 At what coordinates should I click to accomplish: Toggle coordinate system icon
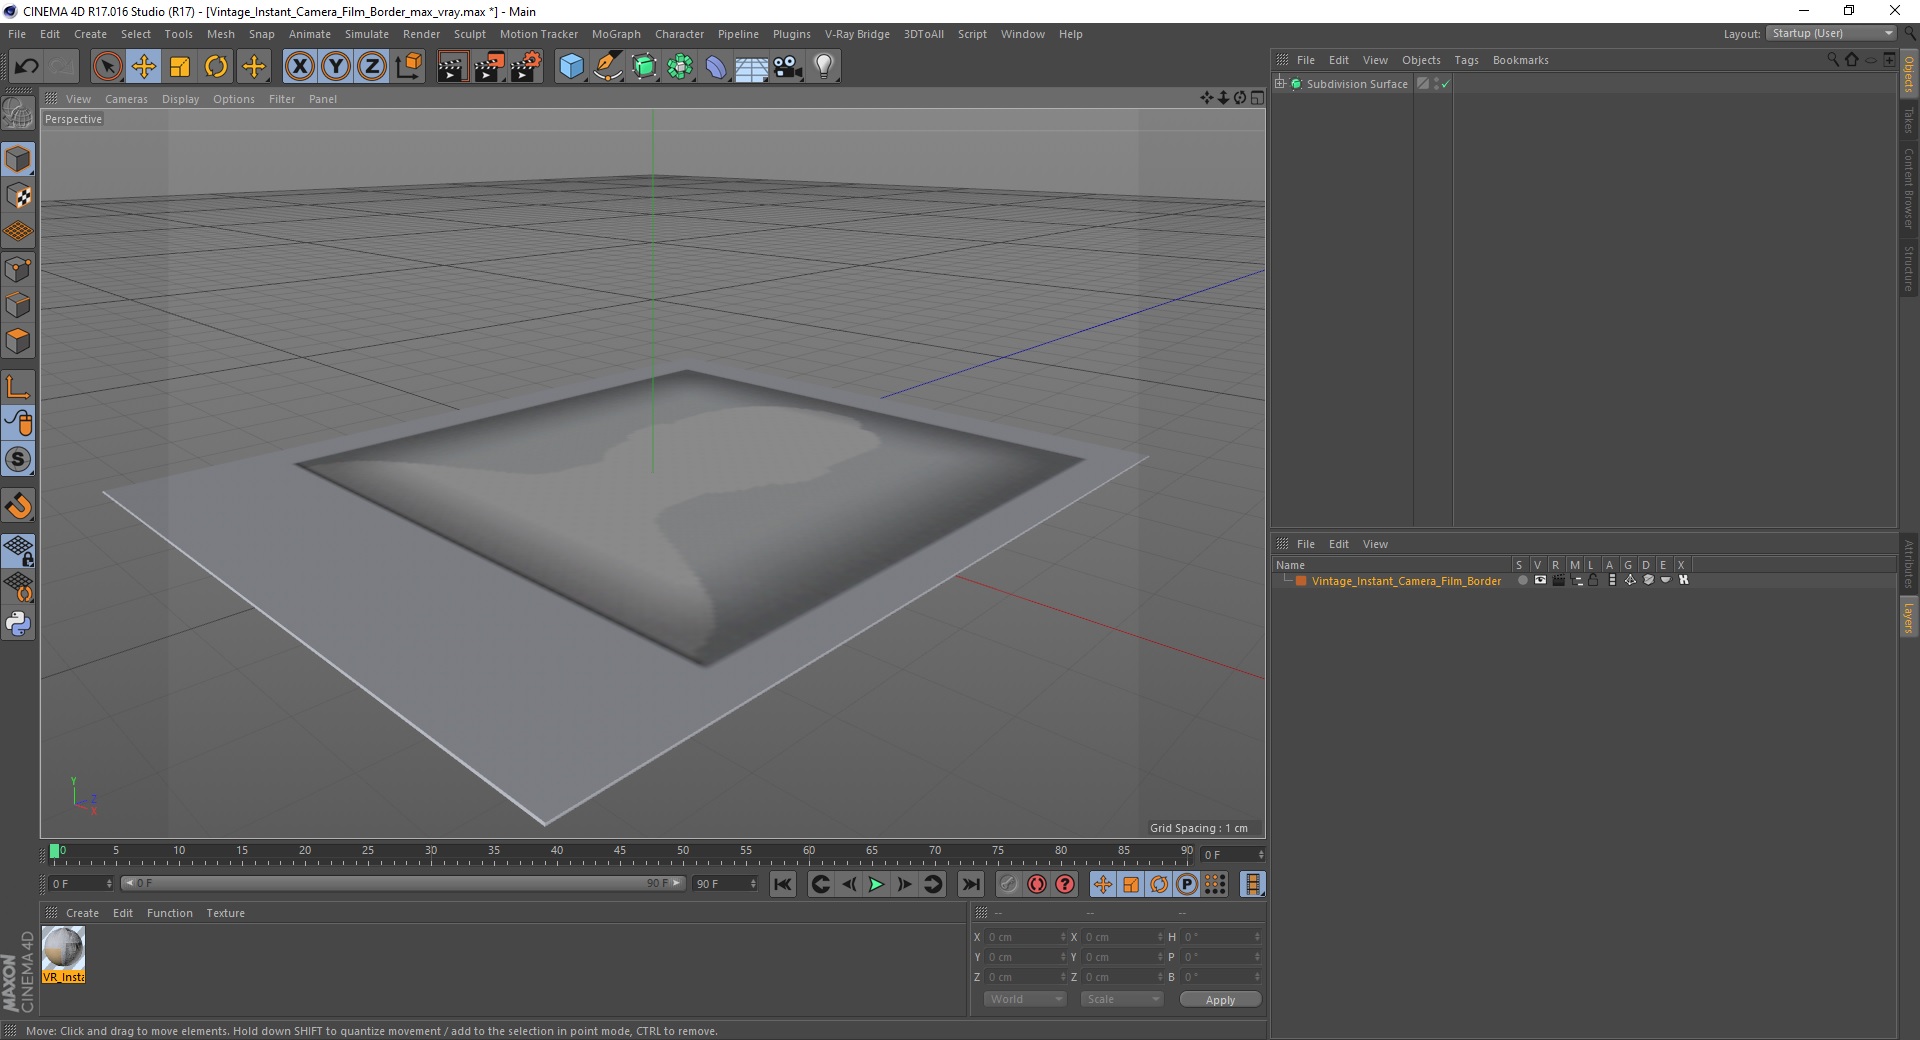click(409, 67)
